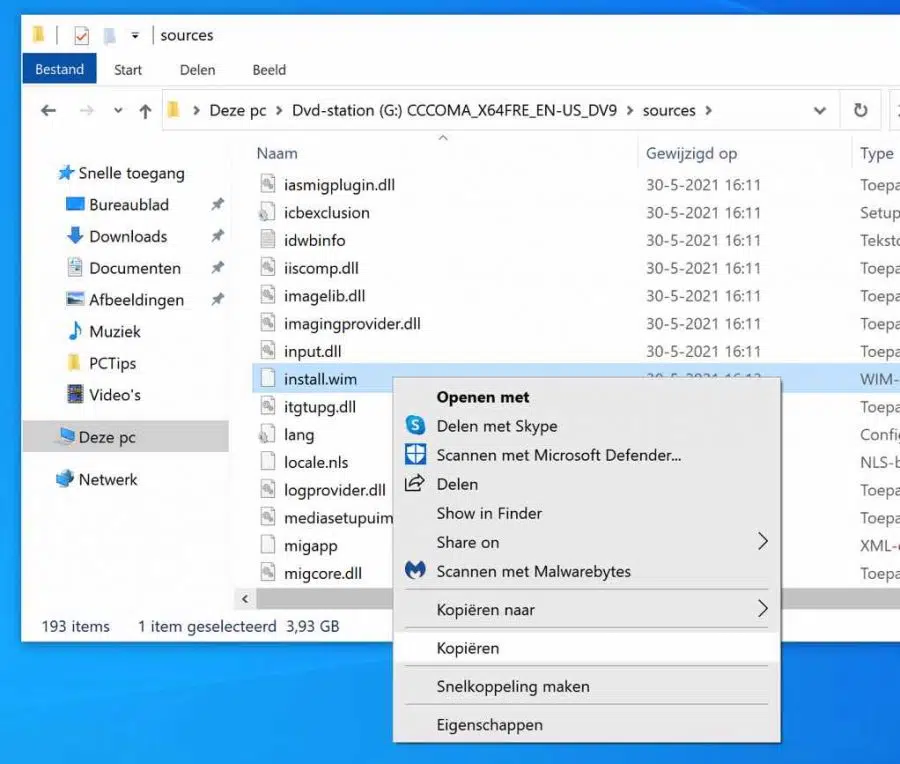Sort by Gewijzigd op column header
Viewport: 900px width, 764px height.
click(691, 153)
